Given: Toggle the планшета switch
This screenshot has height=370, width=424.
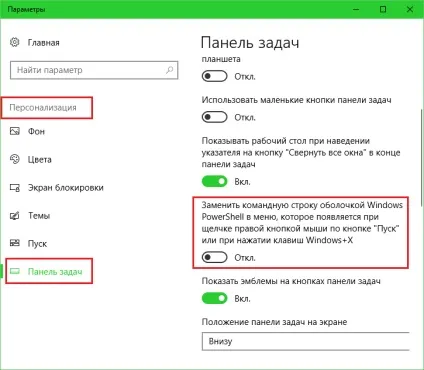Looking at the screenshot, I should 214,76.
